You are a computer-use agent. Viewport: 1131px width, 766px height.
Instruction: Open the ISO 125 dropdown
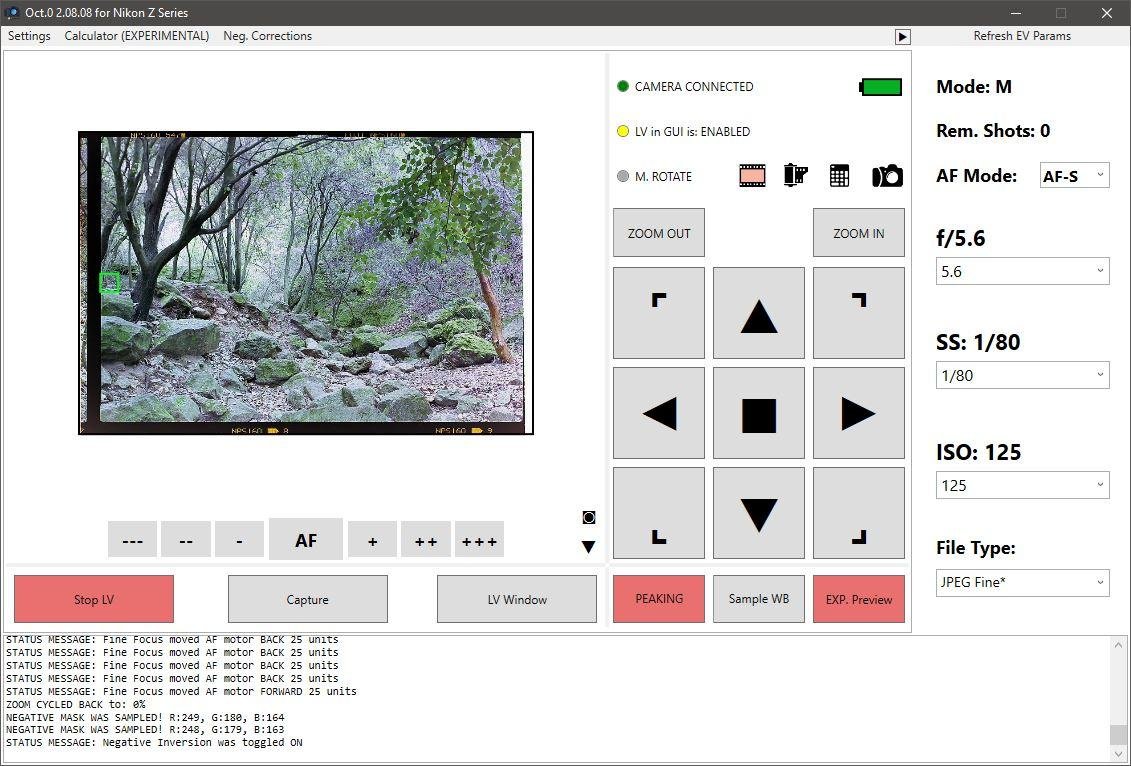1022,485
